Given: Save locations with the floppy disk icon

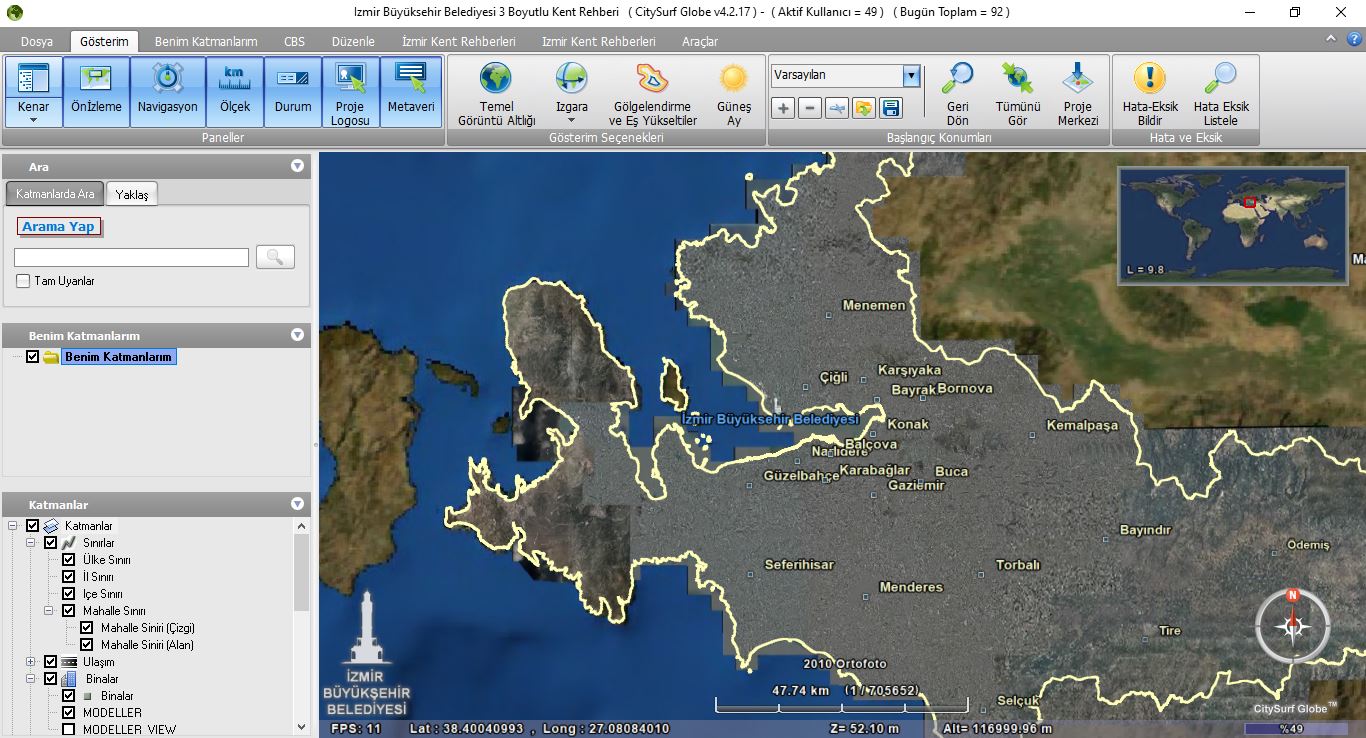Looking at the screenshot, I should tap(890, 108).
